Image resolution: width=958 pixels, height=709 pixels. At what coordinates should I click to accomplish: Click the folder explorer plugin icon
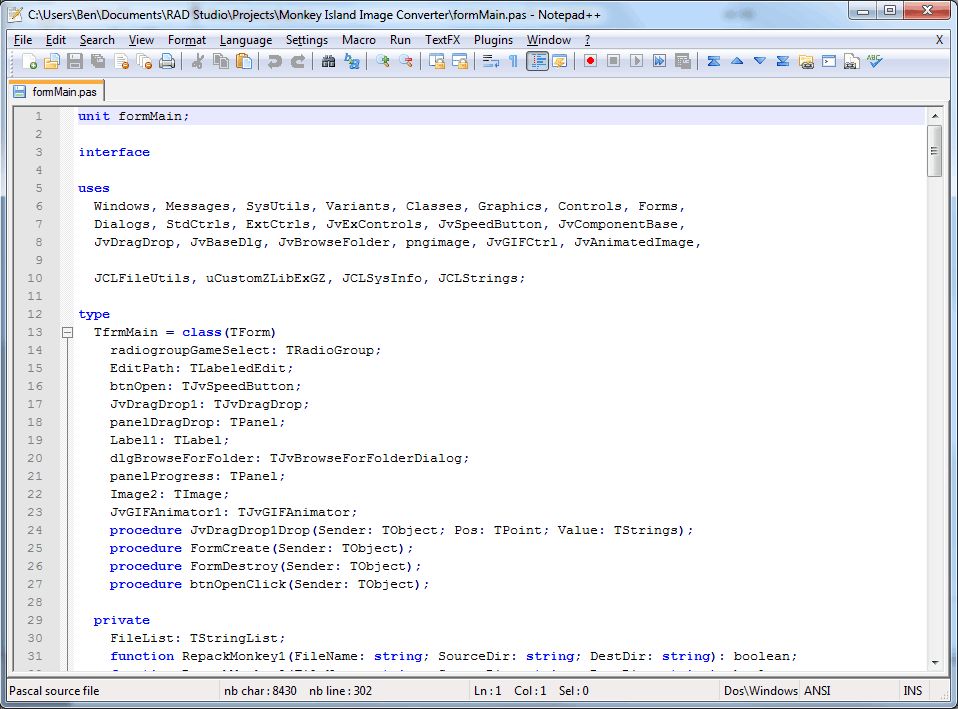[x=806, y=61]
